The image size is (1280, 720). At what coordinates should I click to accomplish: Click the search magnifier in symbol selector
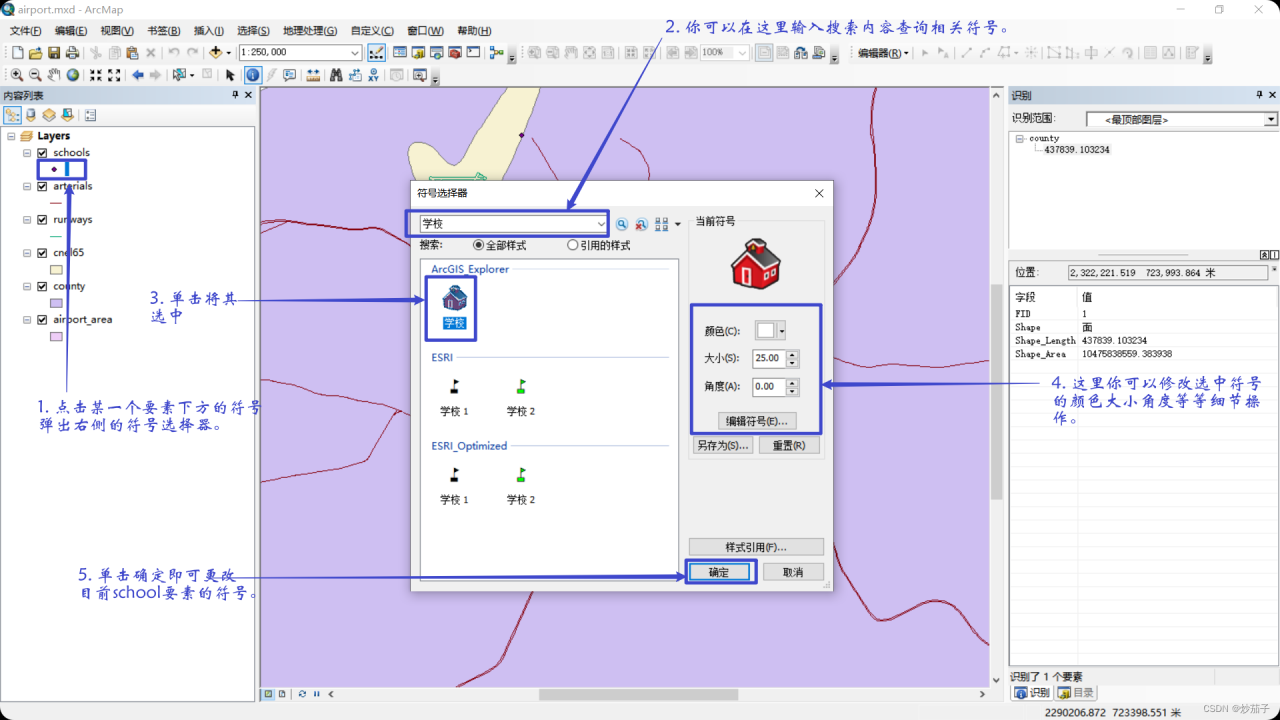click(621, 225)
